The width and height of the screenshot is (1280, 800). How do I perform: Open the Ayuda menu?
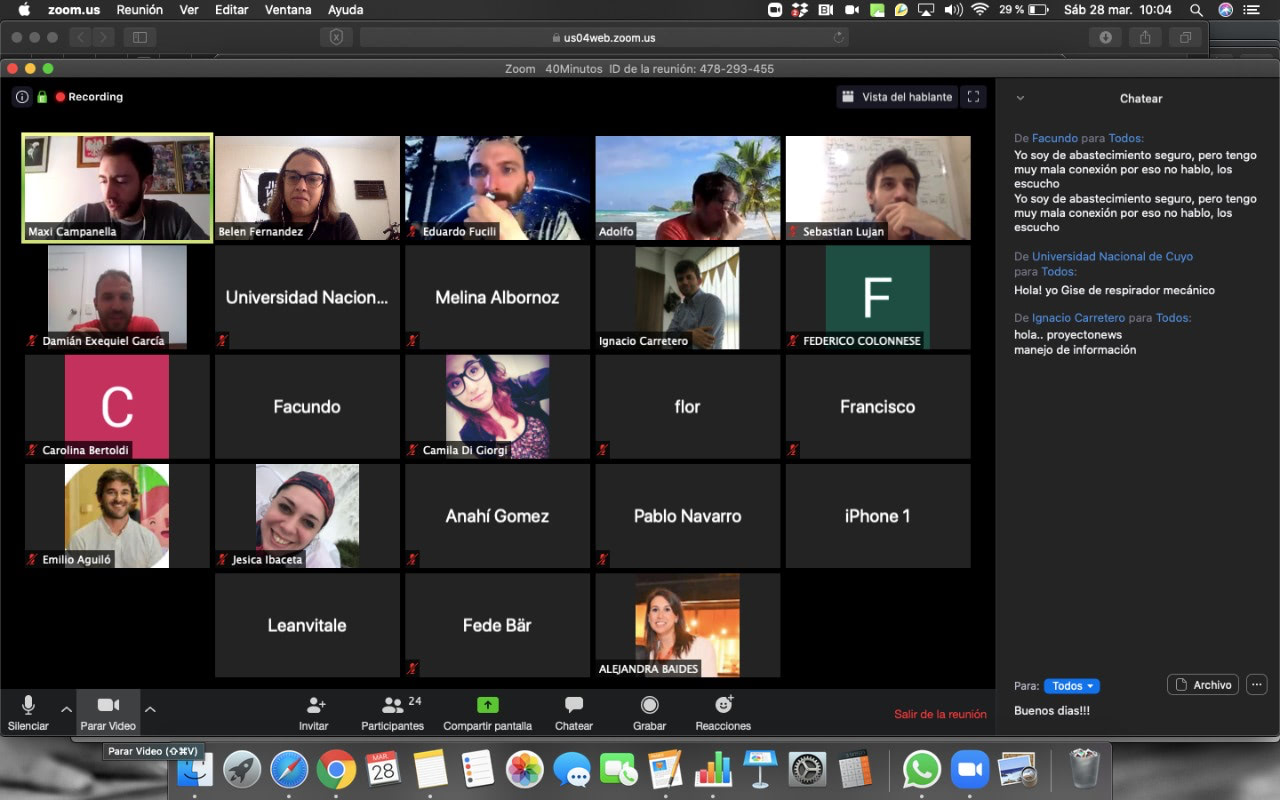pos(346,10)
